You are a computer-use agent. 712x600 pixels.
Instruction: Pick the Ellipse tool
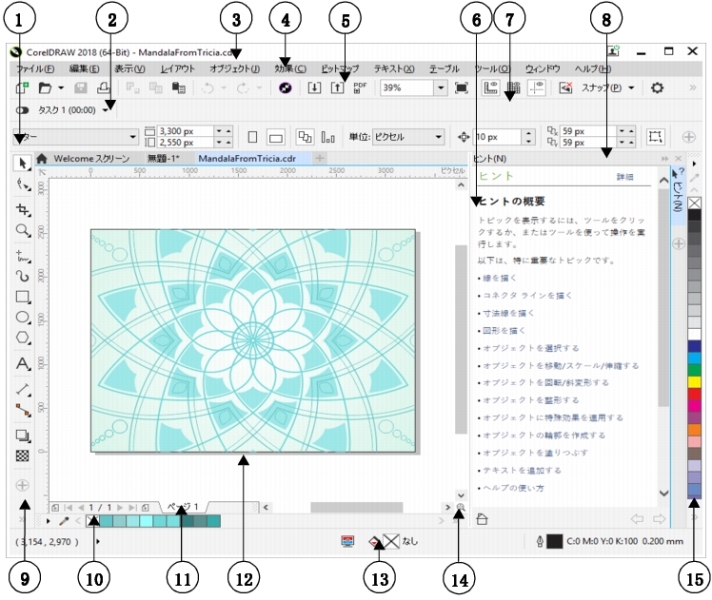coord(22,318)
